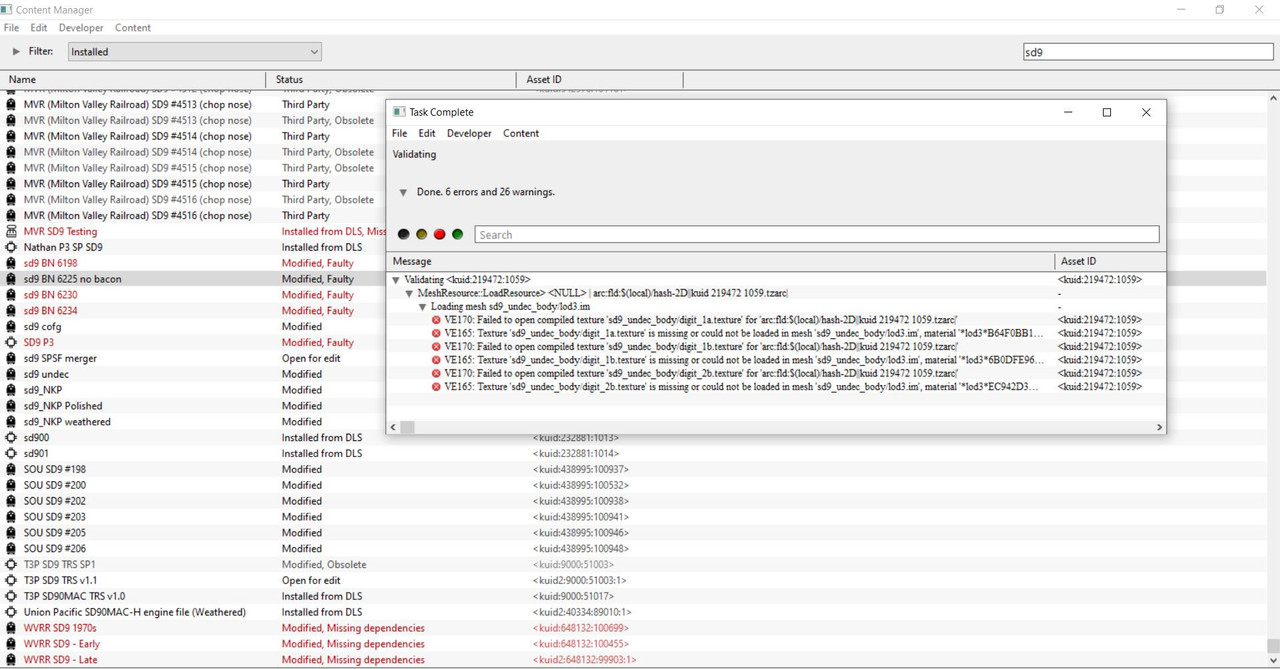1280x669 pixels.
Task: Click the right scroll arrow in Task Complete
Action: pyautogui.click(x=1159, y=427)
